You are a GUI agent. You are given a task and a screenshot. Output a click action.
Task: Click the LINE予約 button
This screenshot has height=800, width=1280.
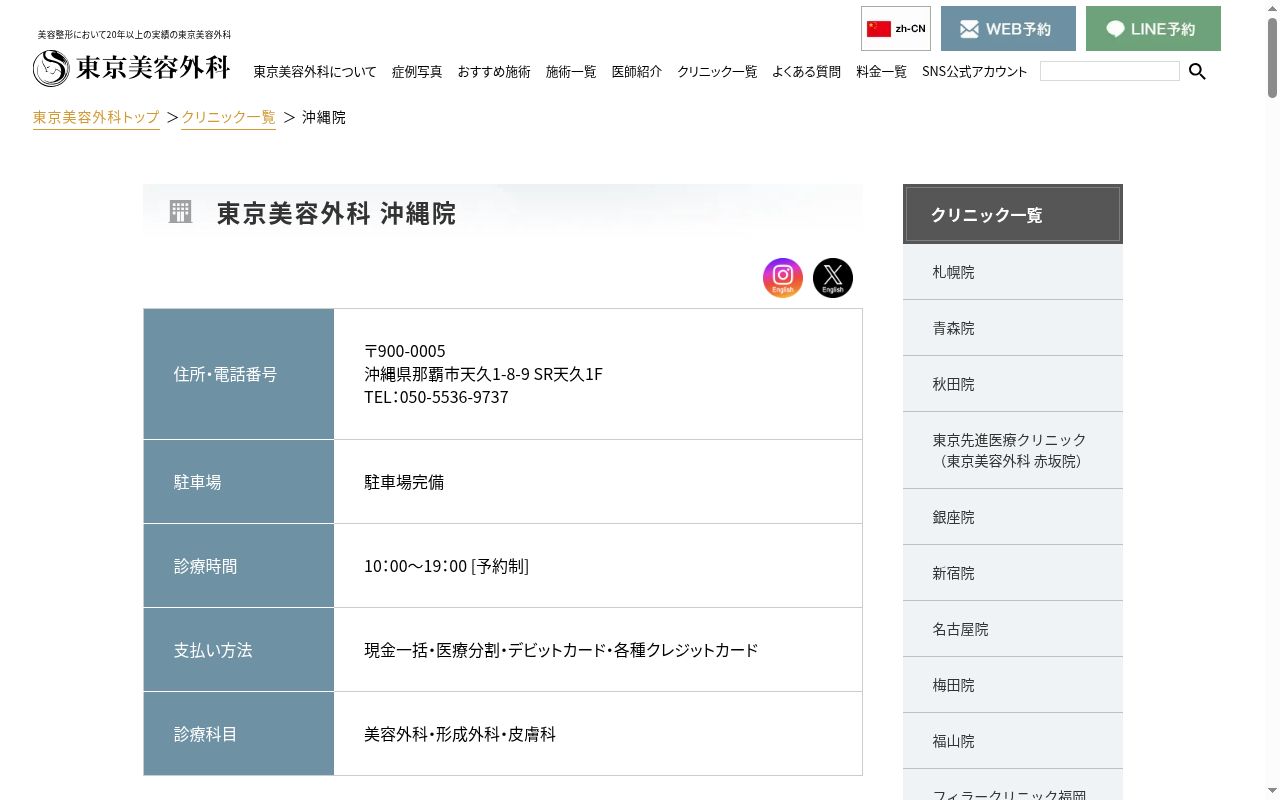1153,28
